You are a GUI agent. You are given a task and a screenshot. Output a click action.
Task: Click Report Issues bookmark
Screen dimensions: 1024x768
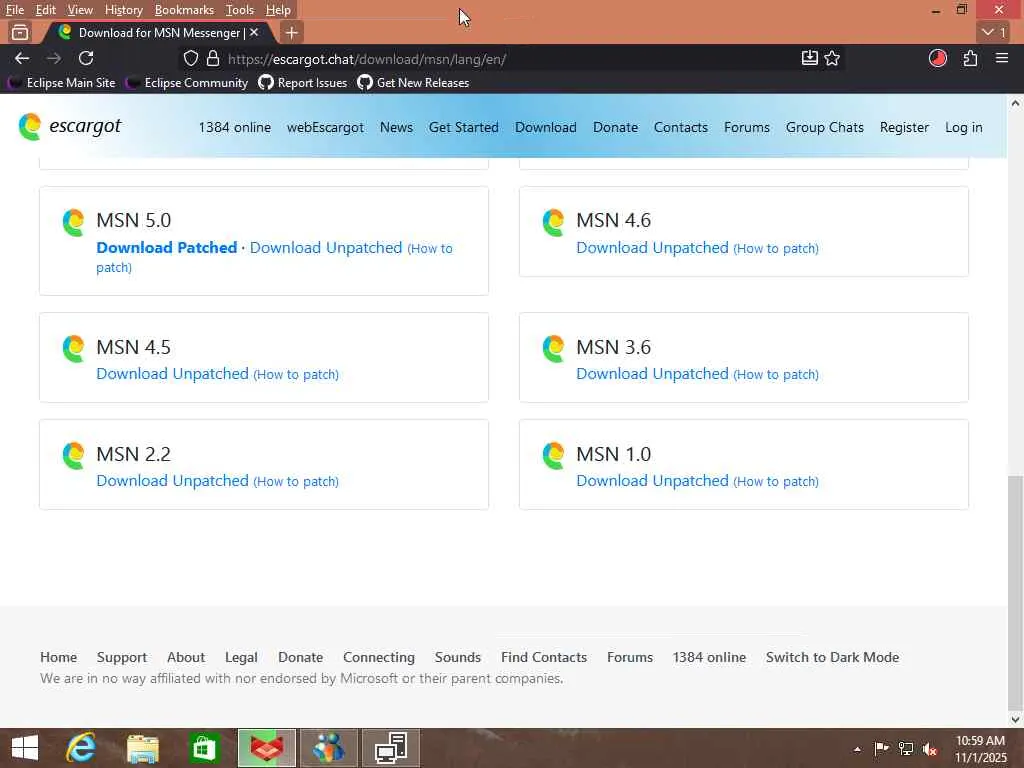click(x=303, y=82)
